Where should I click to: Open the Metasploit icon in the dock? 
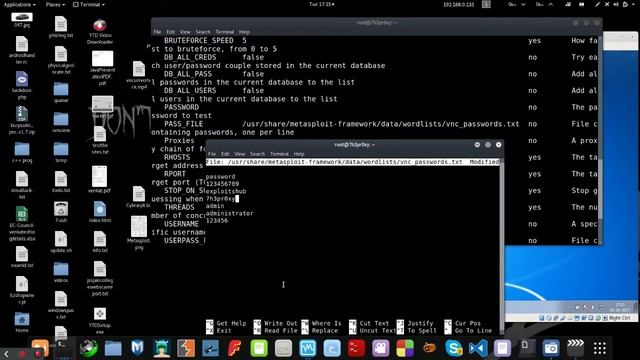[138, 348]
